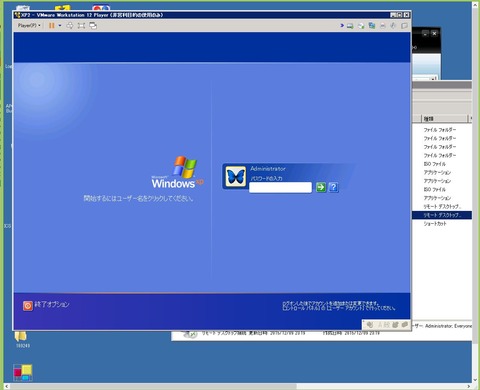Open the Player(P) menu in VMware

pyautogui.click(x=29, y=25)
